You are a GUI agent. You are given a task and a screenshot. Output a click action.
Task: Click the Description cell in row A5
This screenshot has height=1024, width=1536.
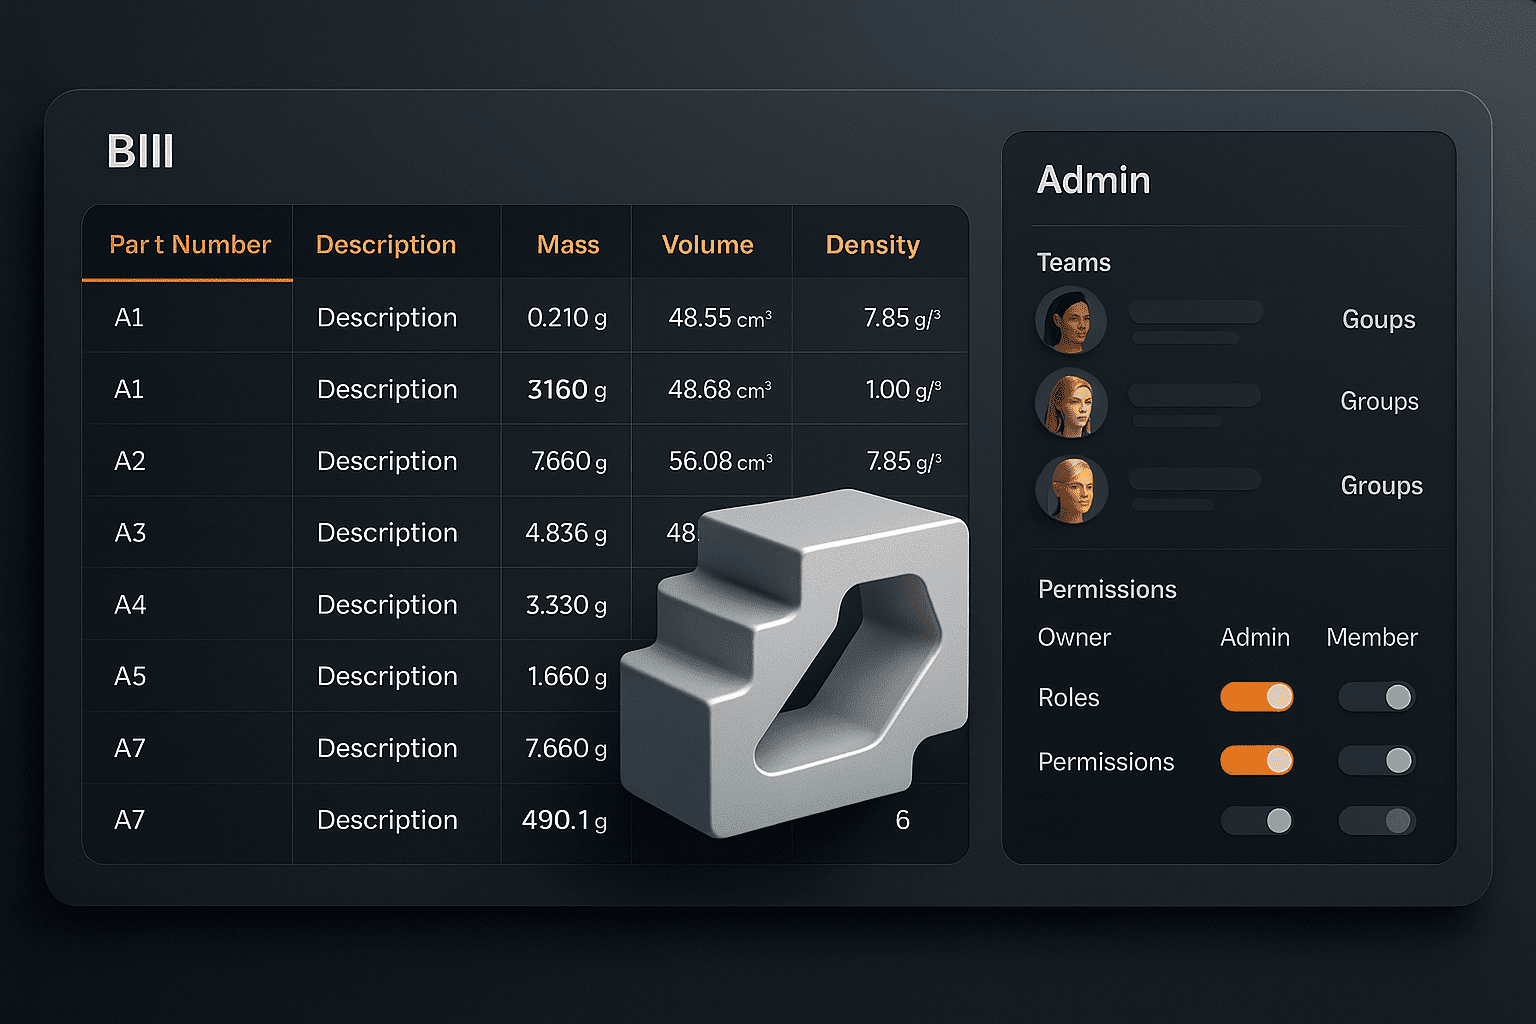387,677
